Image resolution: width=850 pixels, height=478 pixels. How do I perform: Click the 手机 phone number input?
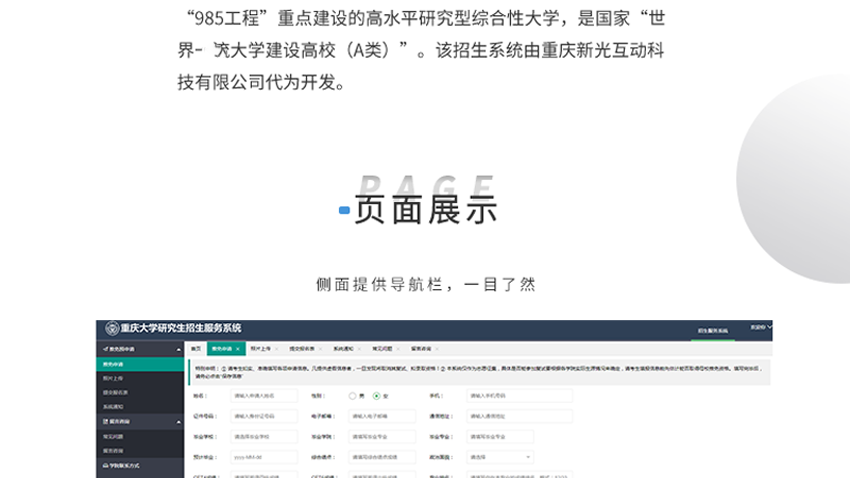pos(519,396)
